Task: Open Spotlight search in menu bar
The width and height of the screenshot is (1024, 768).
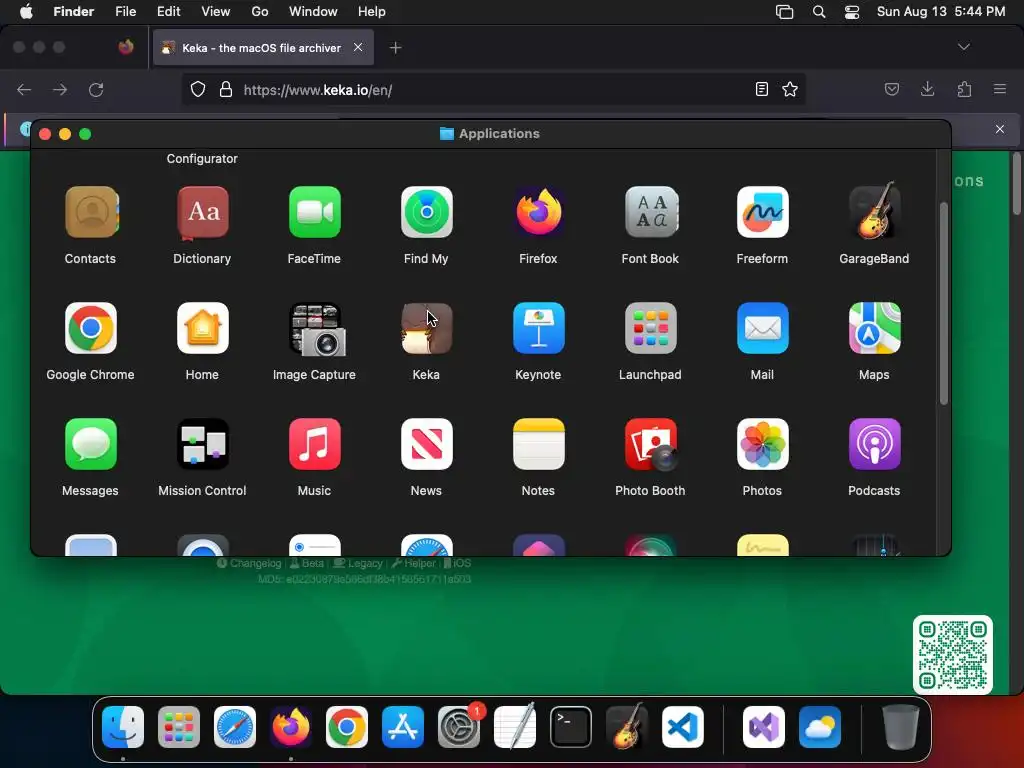Action: click(x=819, y=12)
